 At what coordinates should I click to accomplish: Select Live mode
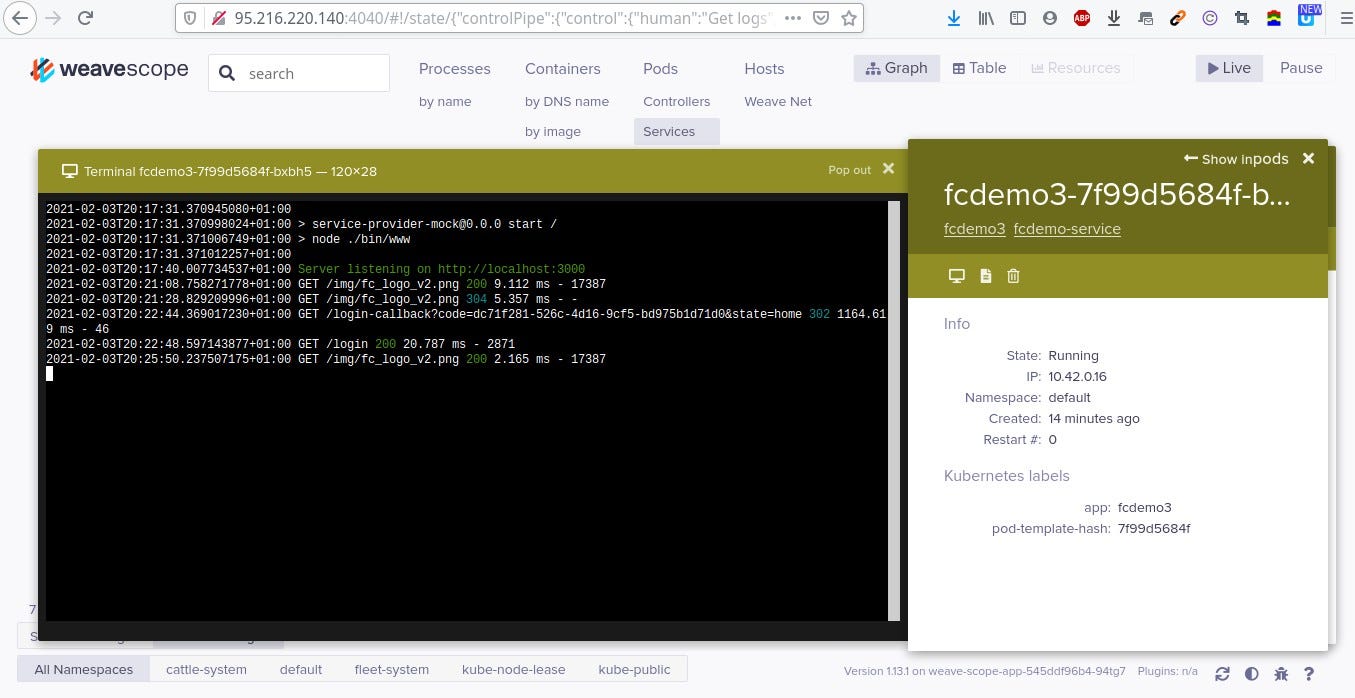pos(1229,68)
